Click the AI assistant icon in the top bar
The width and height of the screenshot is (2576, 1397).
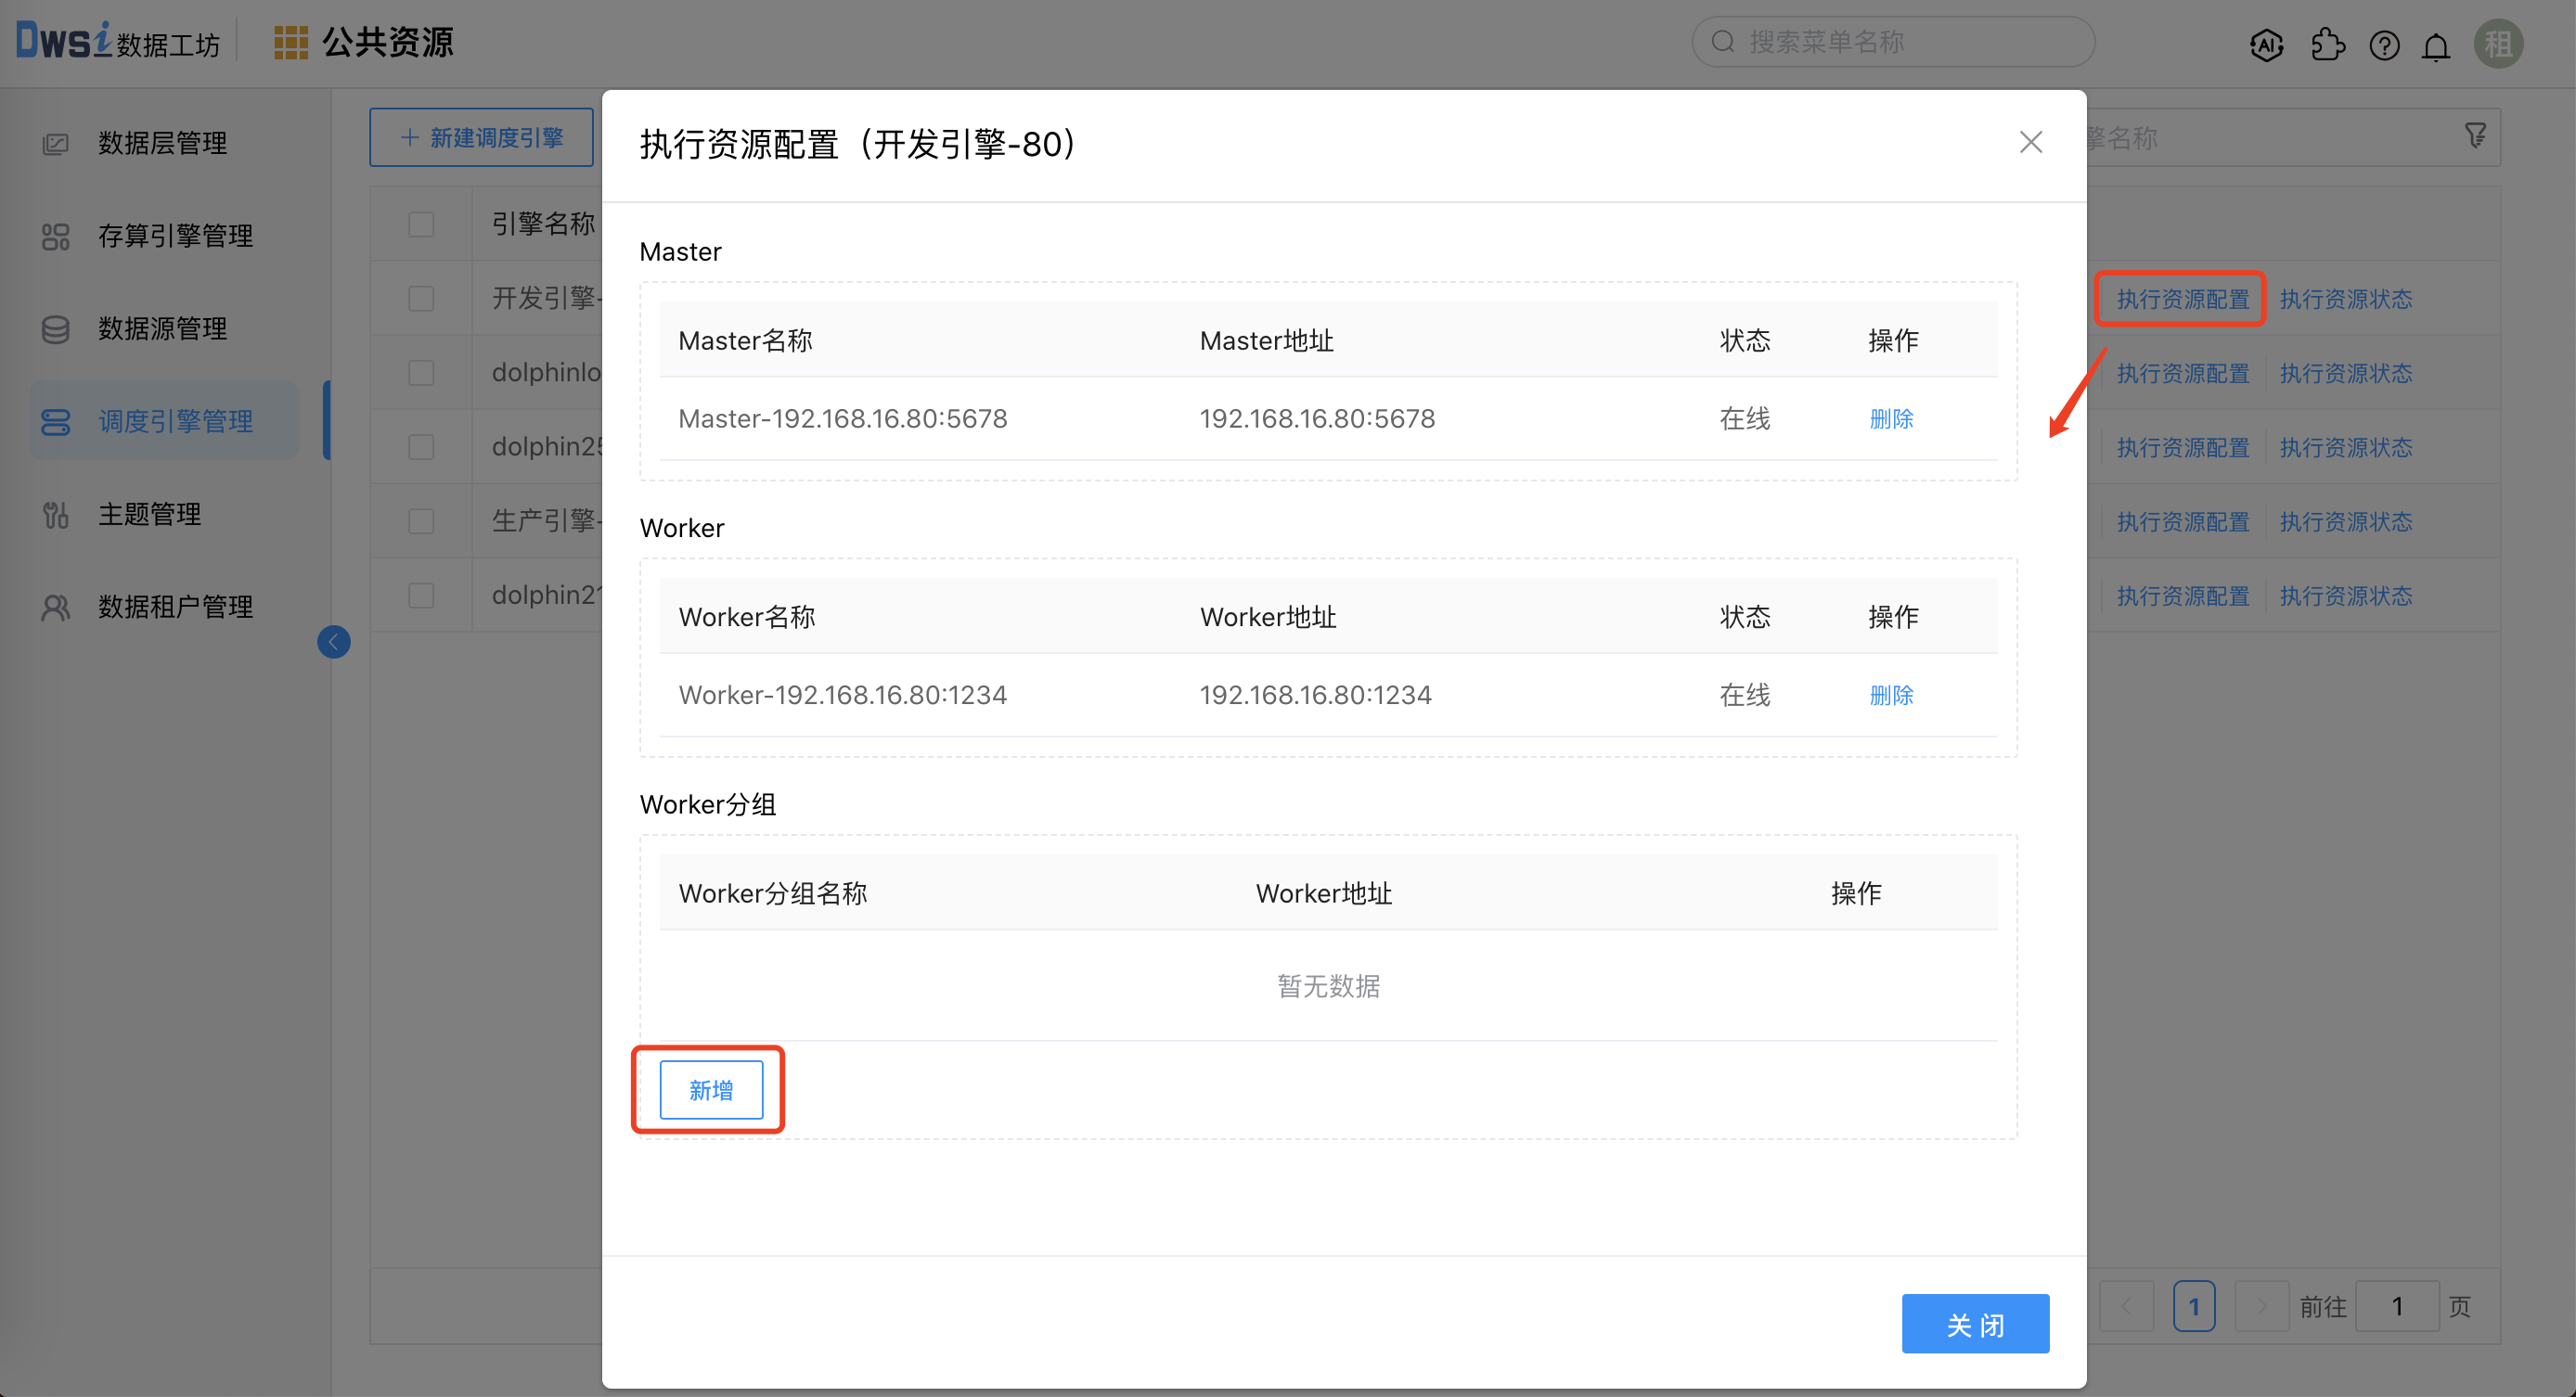pos(2266,45)
